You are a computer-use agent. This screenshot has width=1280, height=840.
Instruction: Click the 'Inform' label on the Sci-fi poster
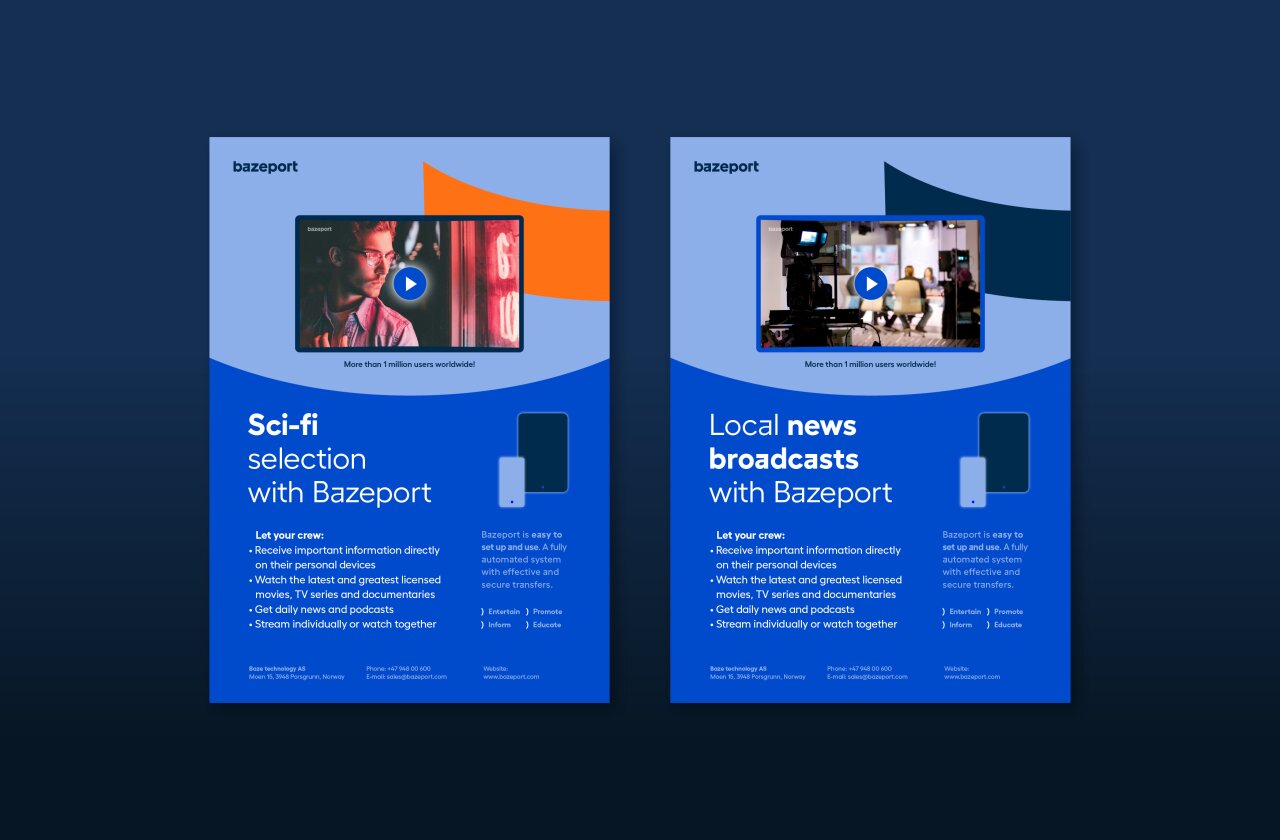point(499,625)
